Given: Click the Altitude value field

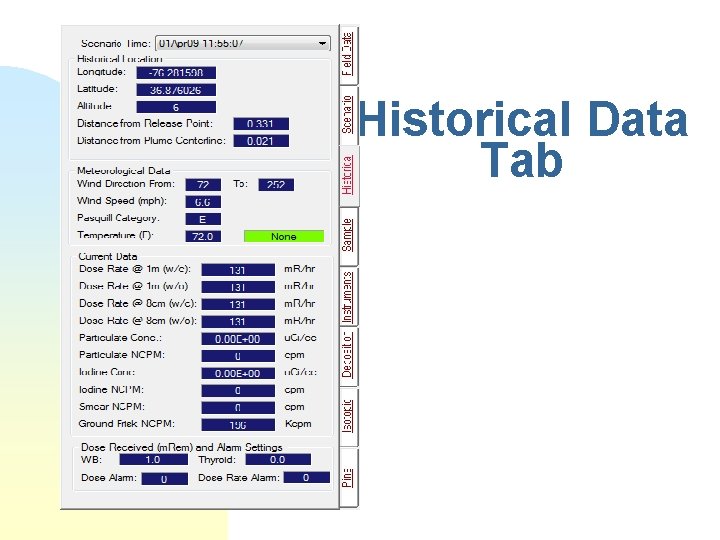Looking at the screenshot, I should click(x=176, y=107).
